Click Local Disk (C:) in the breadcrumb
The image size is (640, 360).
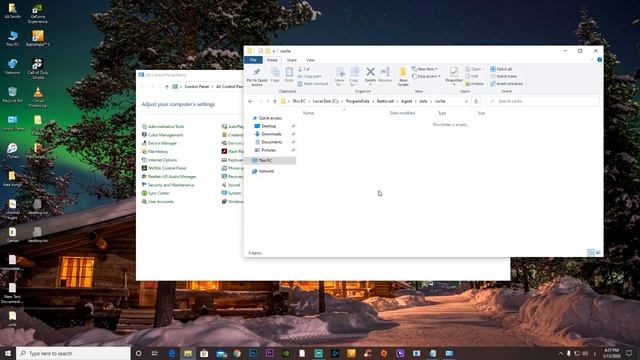tap(325, 101)
